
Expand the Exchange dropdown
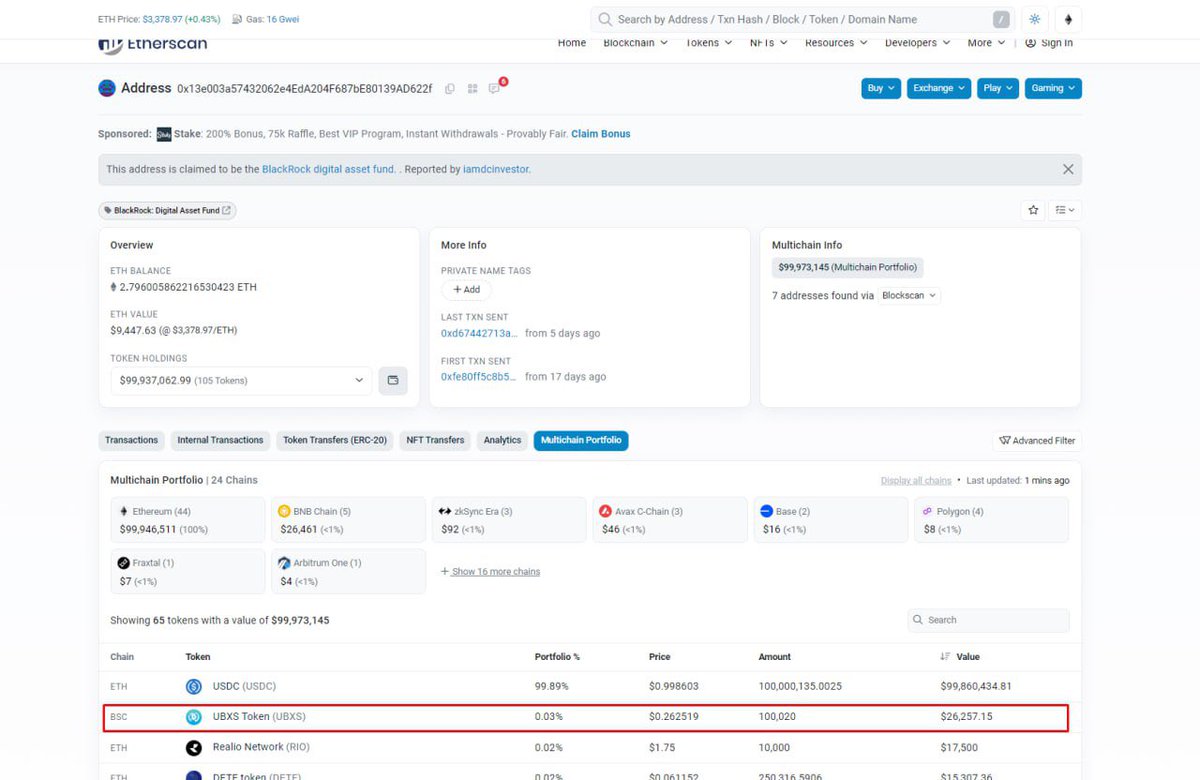940,88
